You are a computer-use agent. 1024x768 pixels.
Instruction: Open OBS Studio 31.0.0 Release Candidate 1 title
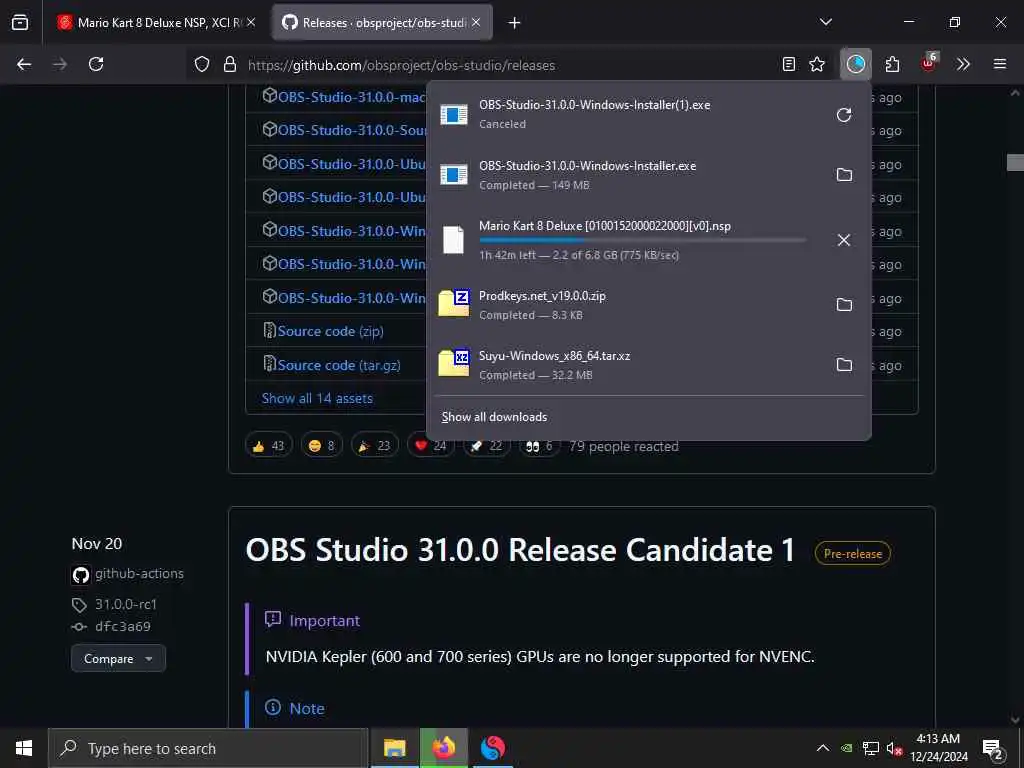coord(520,550)
